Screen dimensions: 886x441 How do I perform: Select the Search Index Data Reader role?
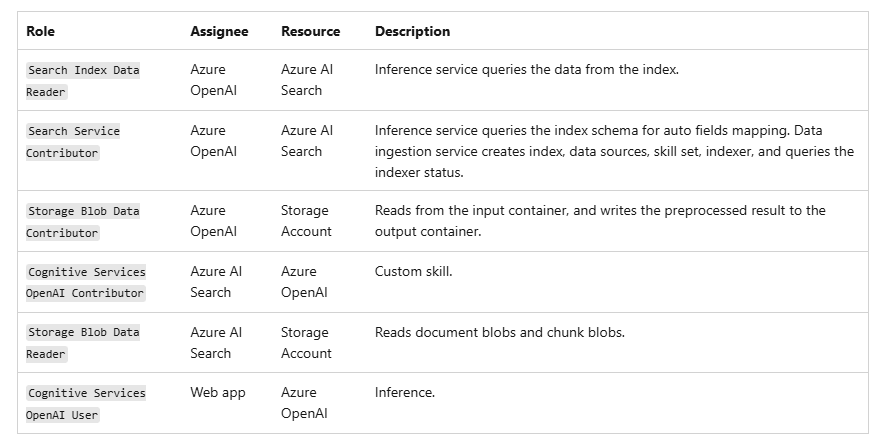[83, 81]
